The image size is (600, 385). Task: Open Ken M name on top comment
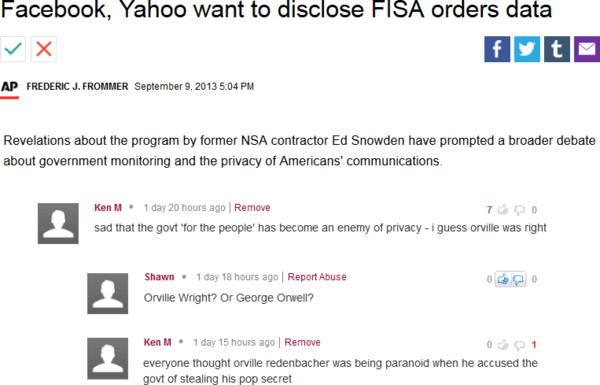(108, 208)
